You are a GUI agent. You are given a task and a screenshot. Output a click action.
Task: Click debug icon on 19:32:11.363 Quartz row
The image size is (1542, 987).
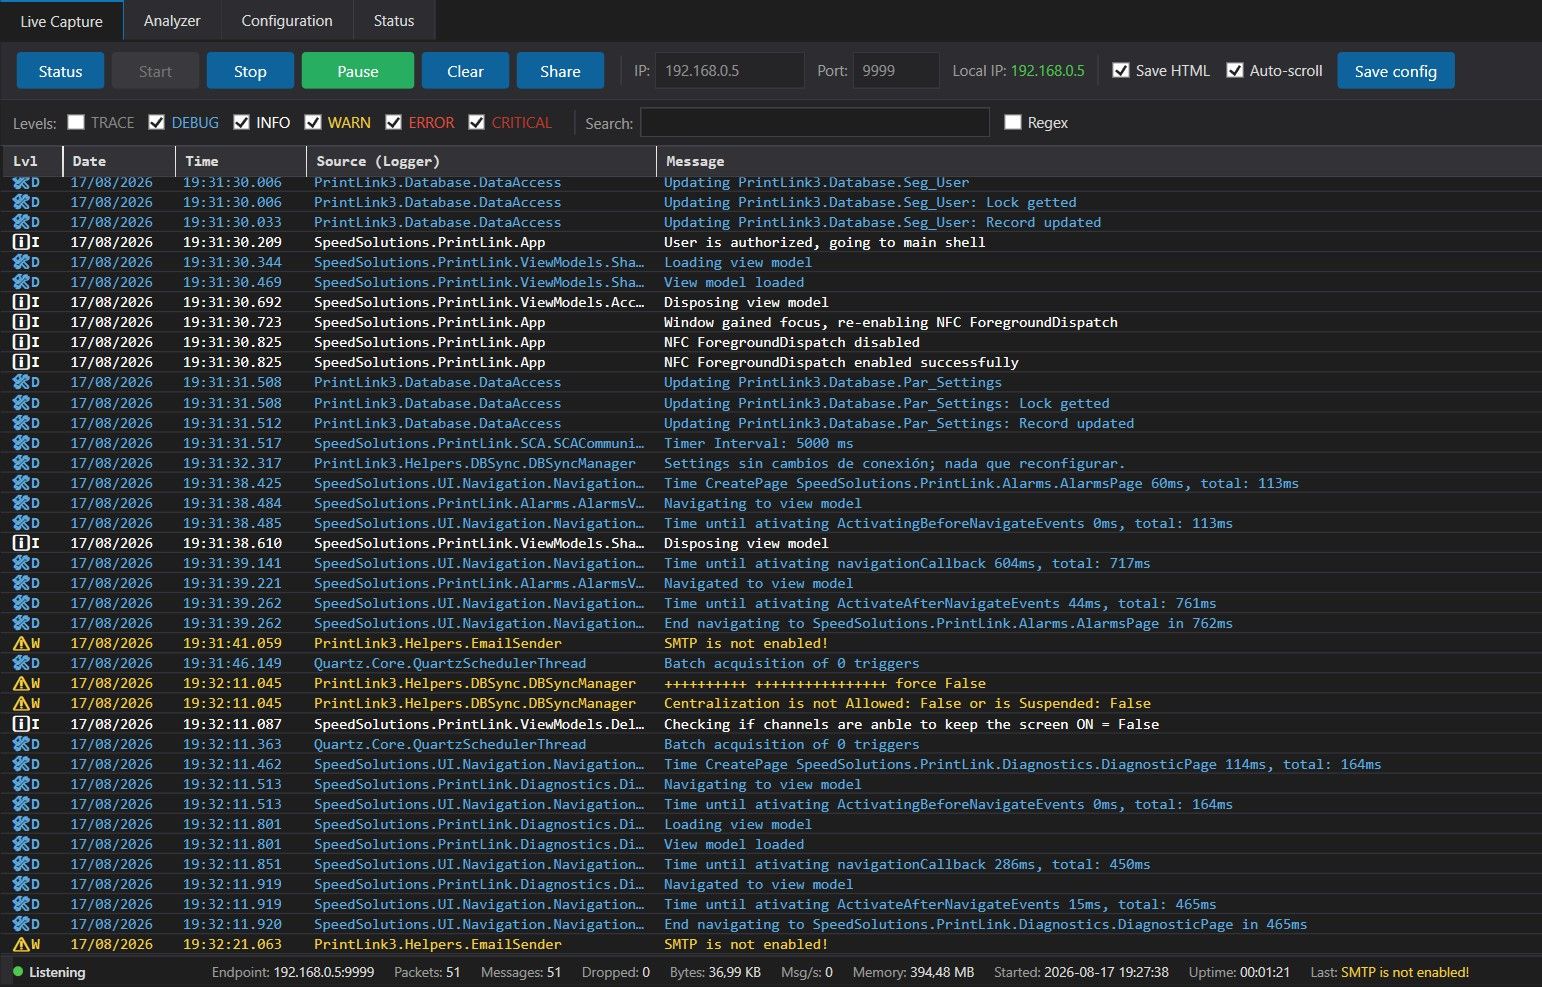tap(20, 744)
